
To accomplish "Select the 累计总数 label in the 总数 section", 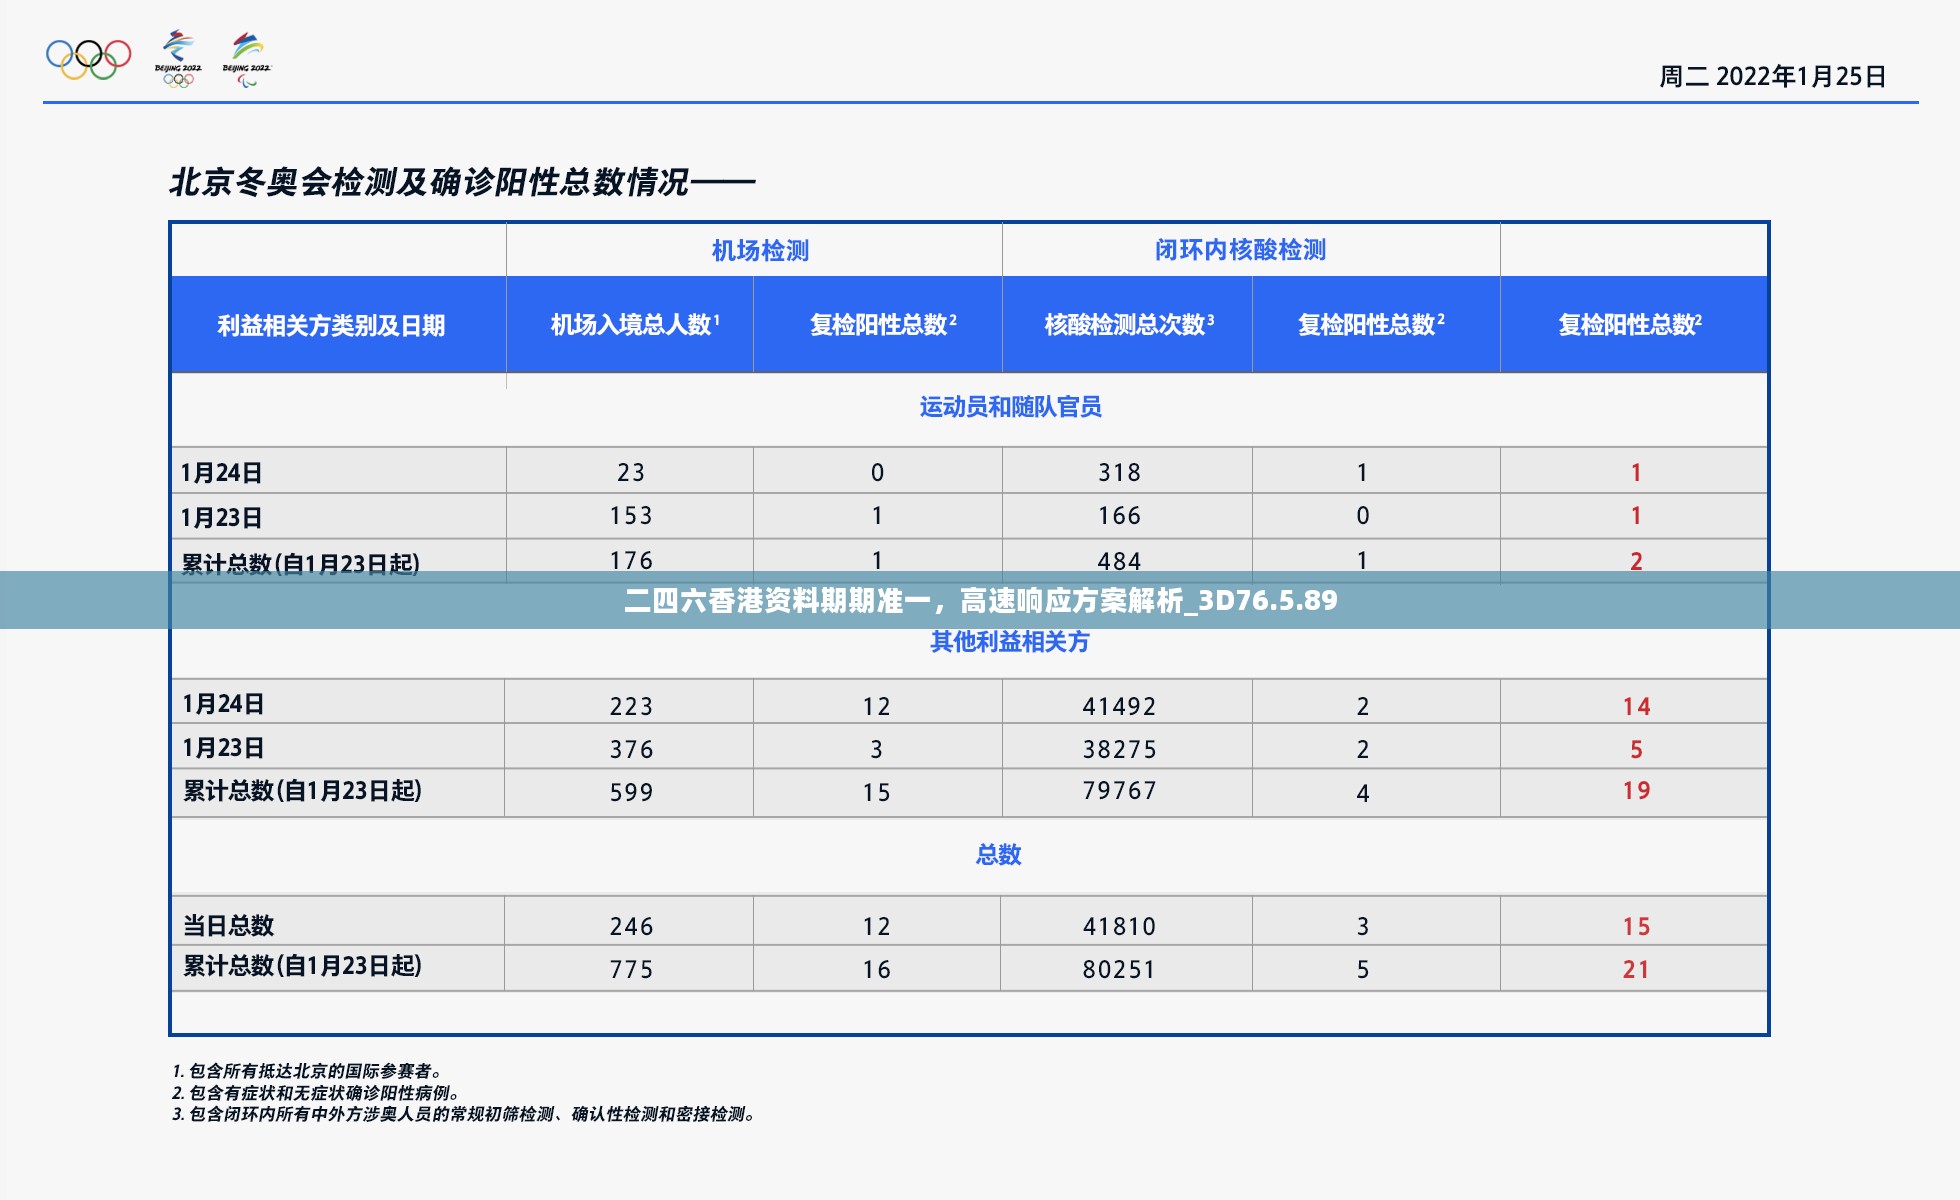I will point(302,966).
